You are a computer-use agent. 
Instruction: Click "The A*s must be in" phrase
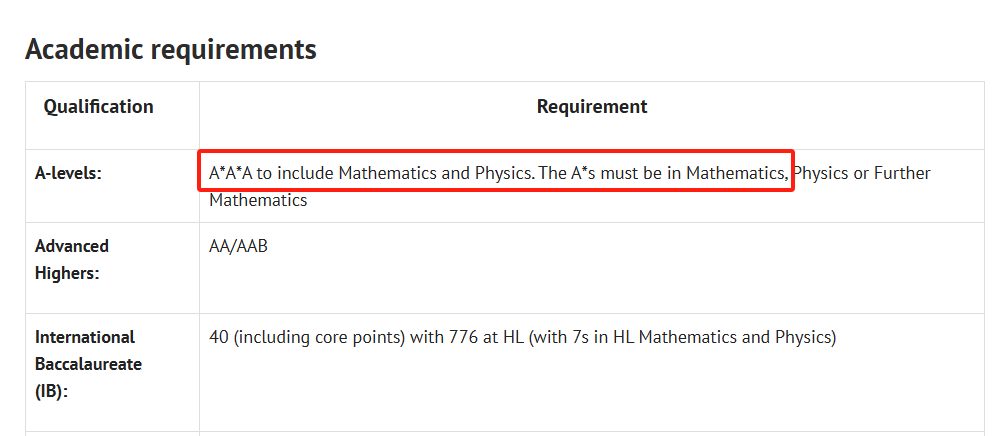click(610, 174)
